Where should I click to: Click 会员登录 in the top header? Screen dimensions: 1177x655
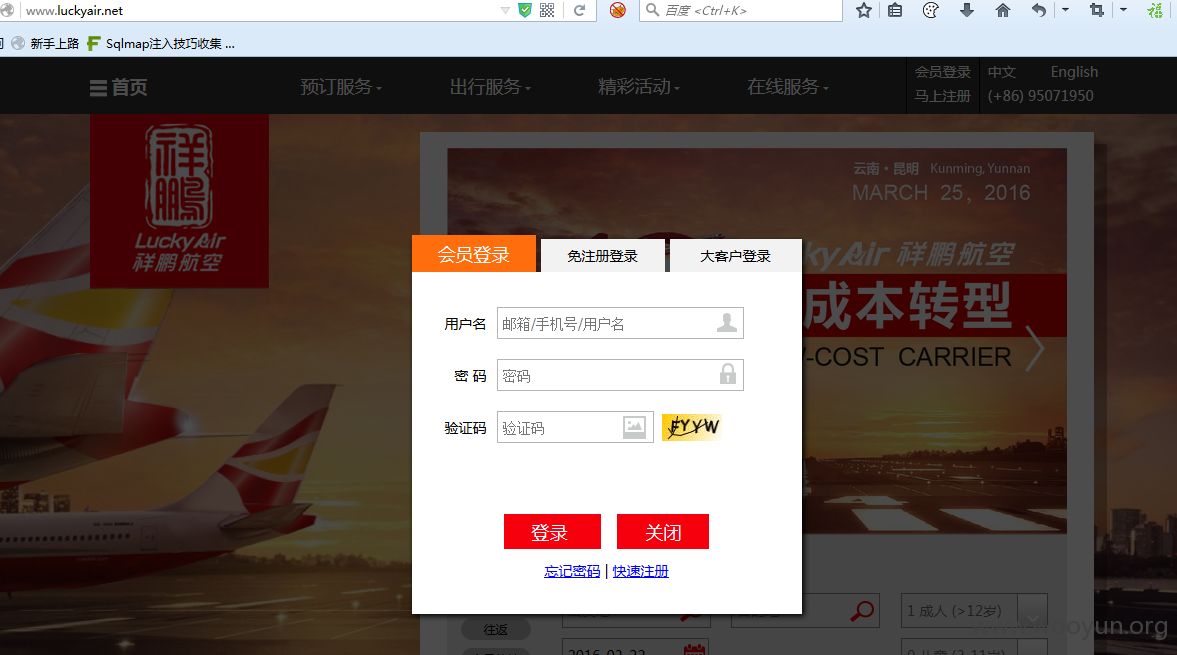pos(942,72)
